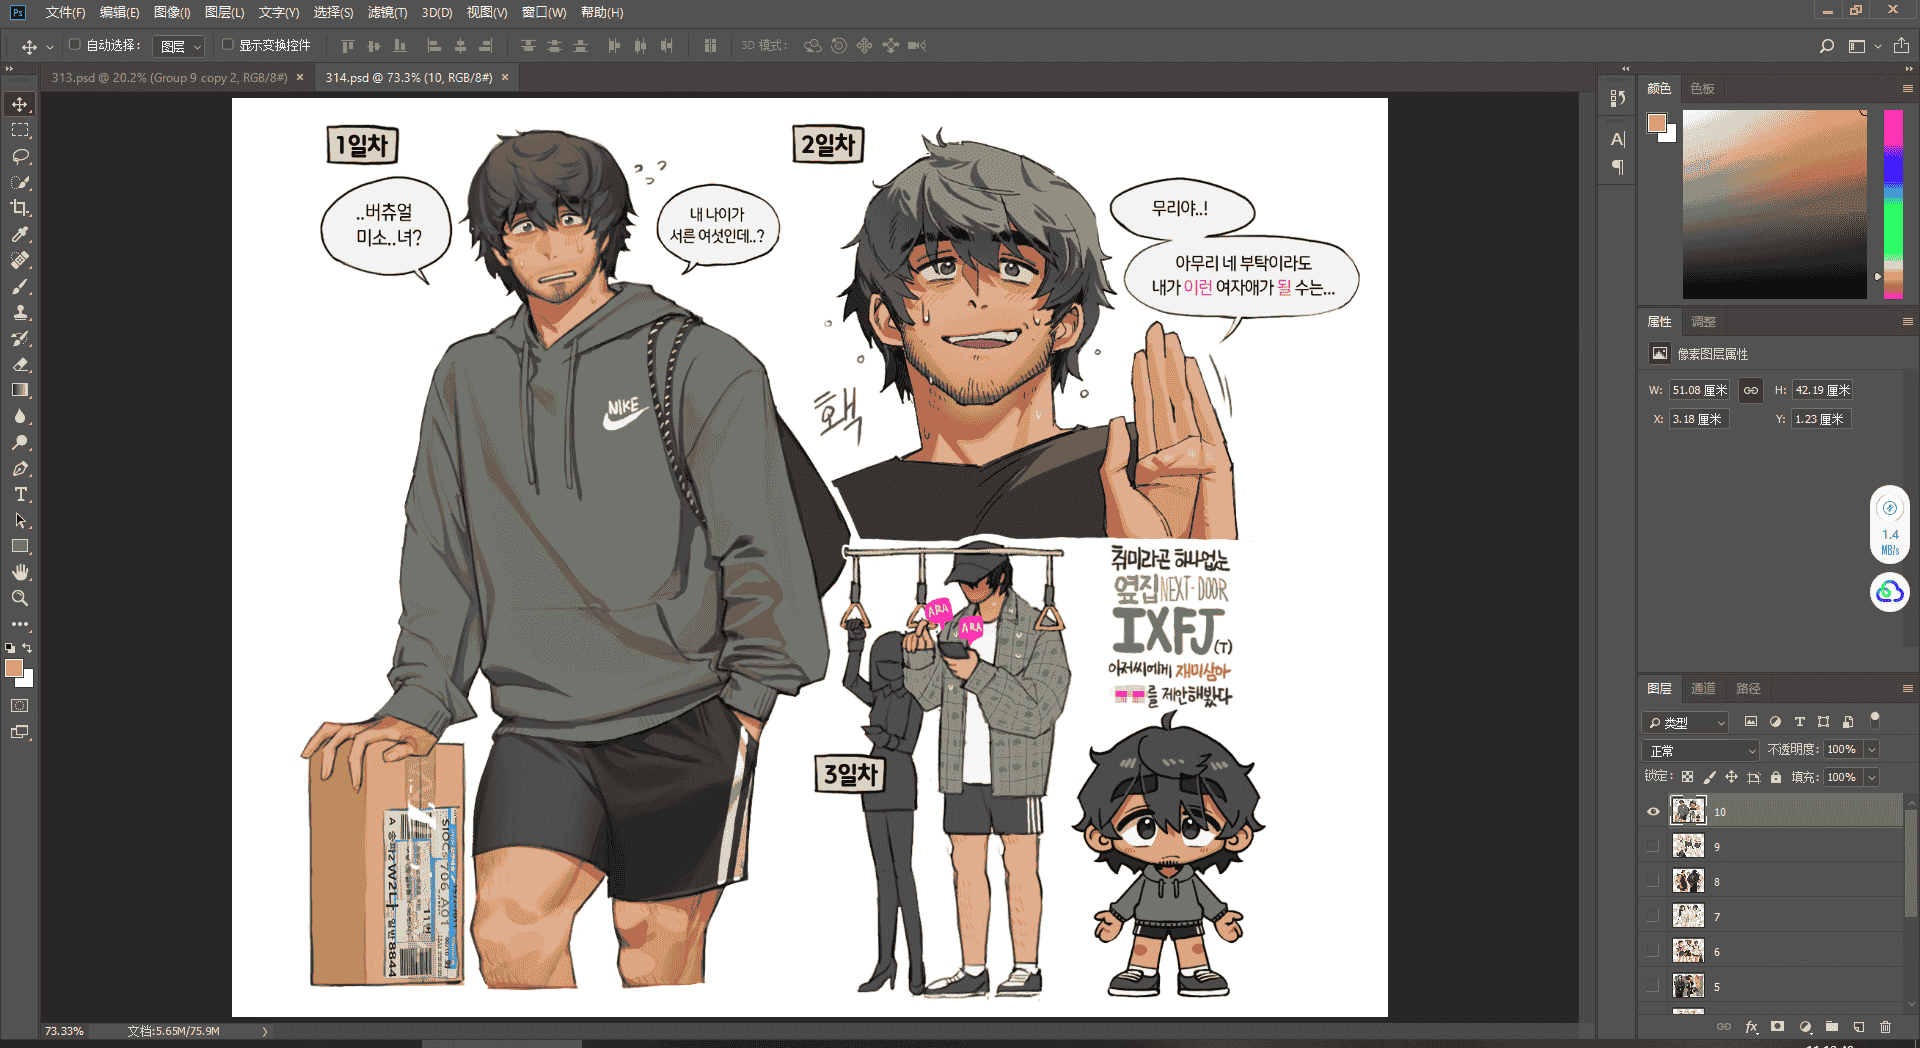Select the layer 6 thumbnail

tap(1688, 951)
